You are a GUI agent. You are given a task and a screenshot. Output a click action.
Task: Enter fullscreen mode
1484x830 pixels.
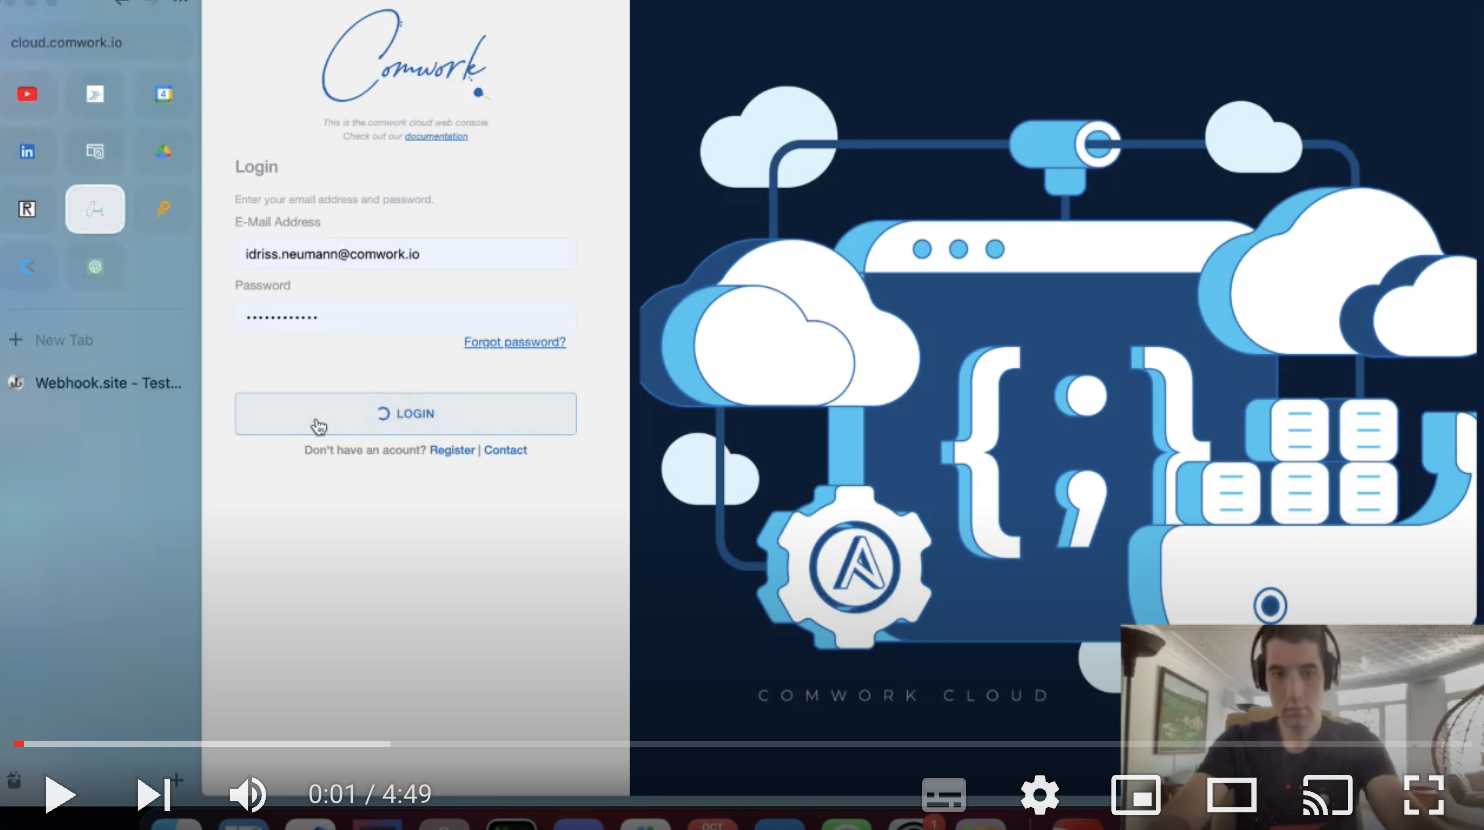pos(1424,795)
